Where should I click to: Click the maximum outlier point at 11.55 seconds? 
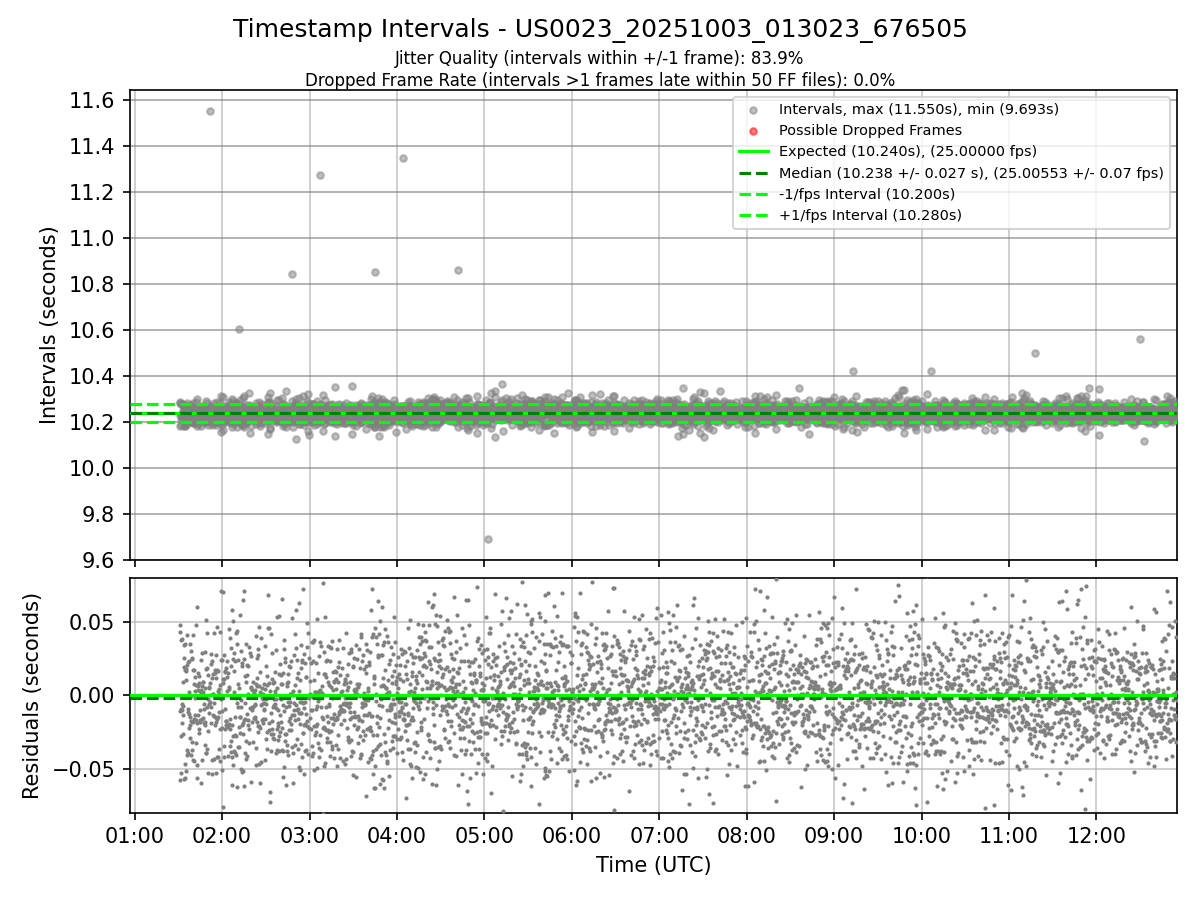[210, 111]
